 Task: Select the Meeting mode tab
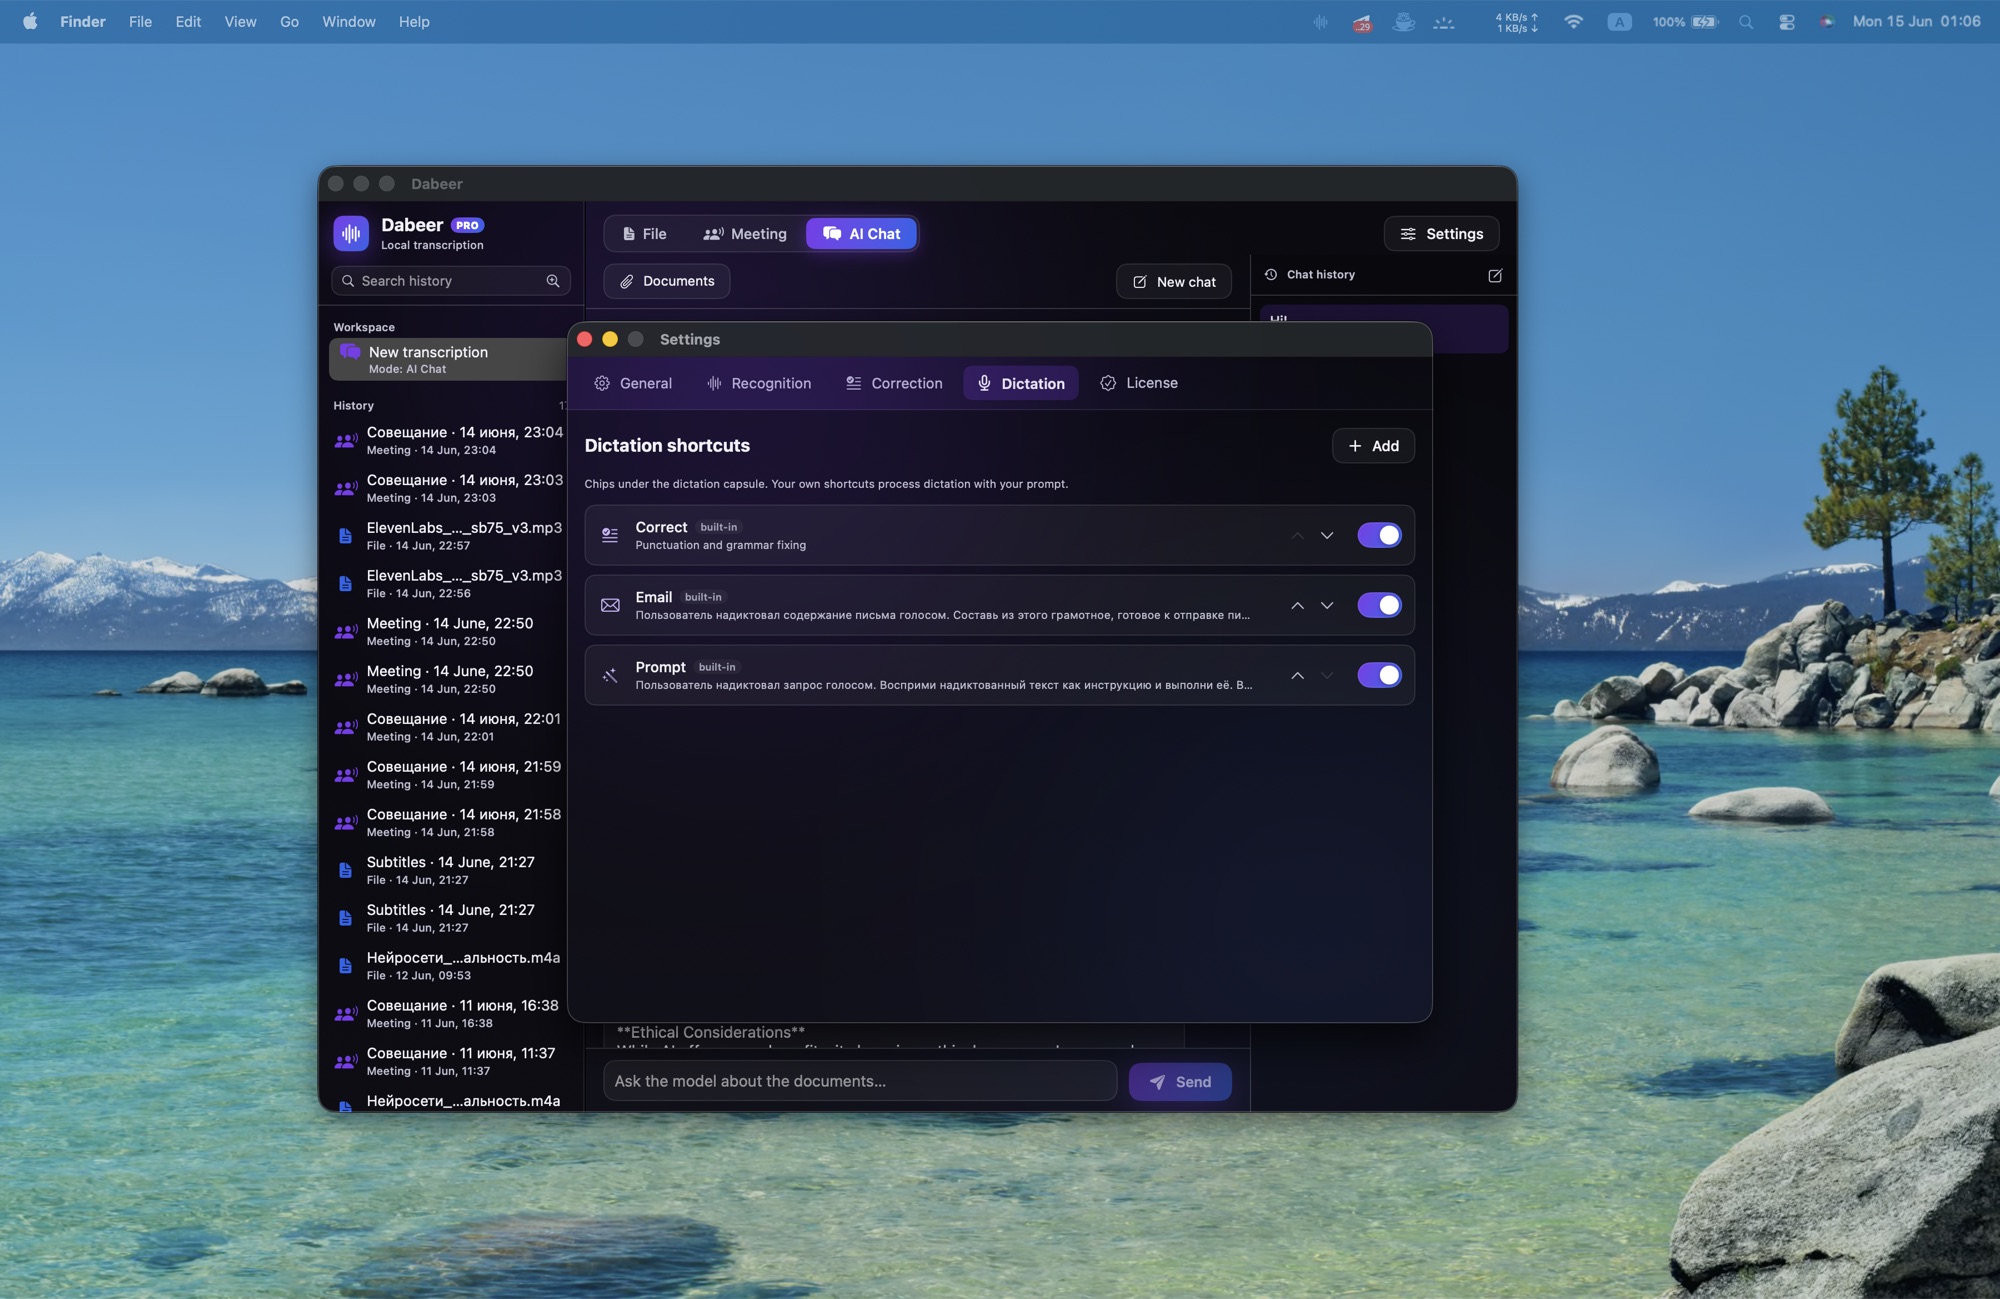point(745,234)
